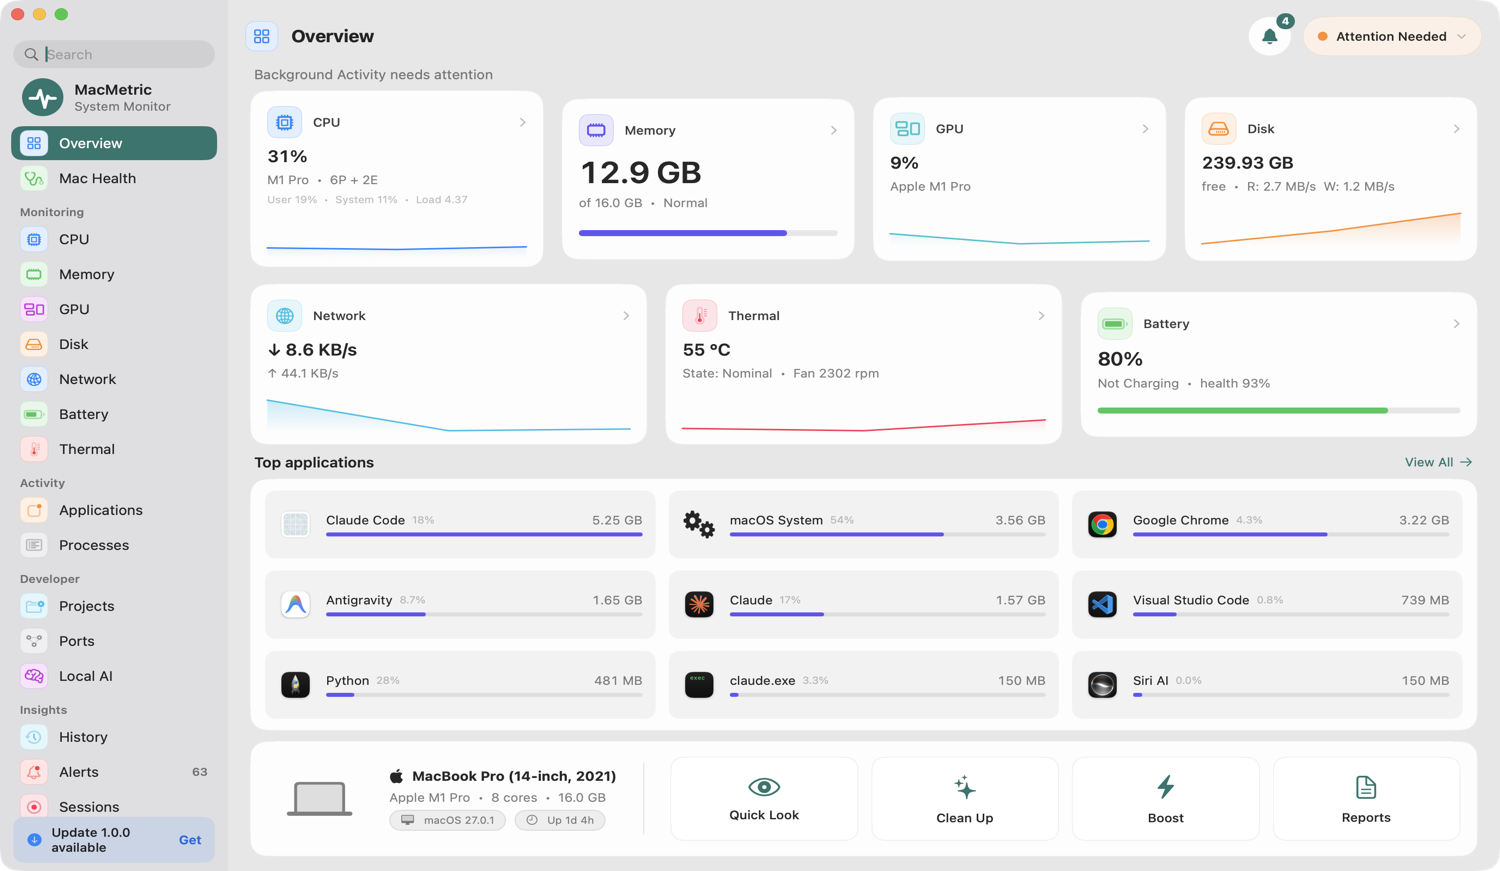Click the Siri AI app icon
Image resolution: width=1500 pixels, height=871 pixels.
tap(1102, 684)
